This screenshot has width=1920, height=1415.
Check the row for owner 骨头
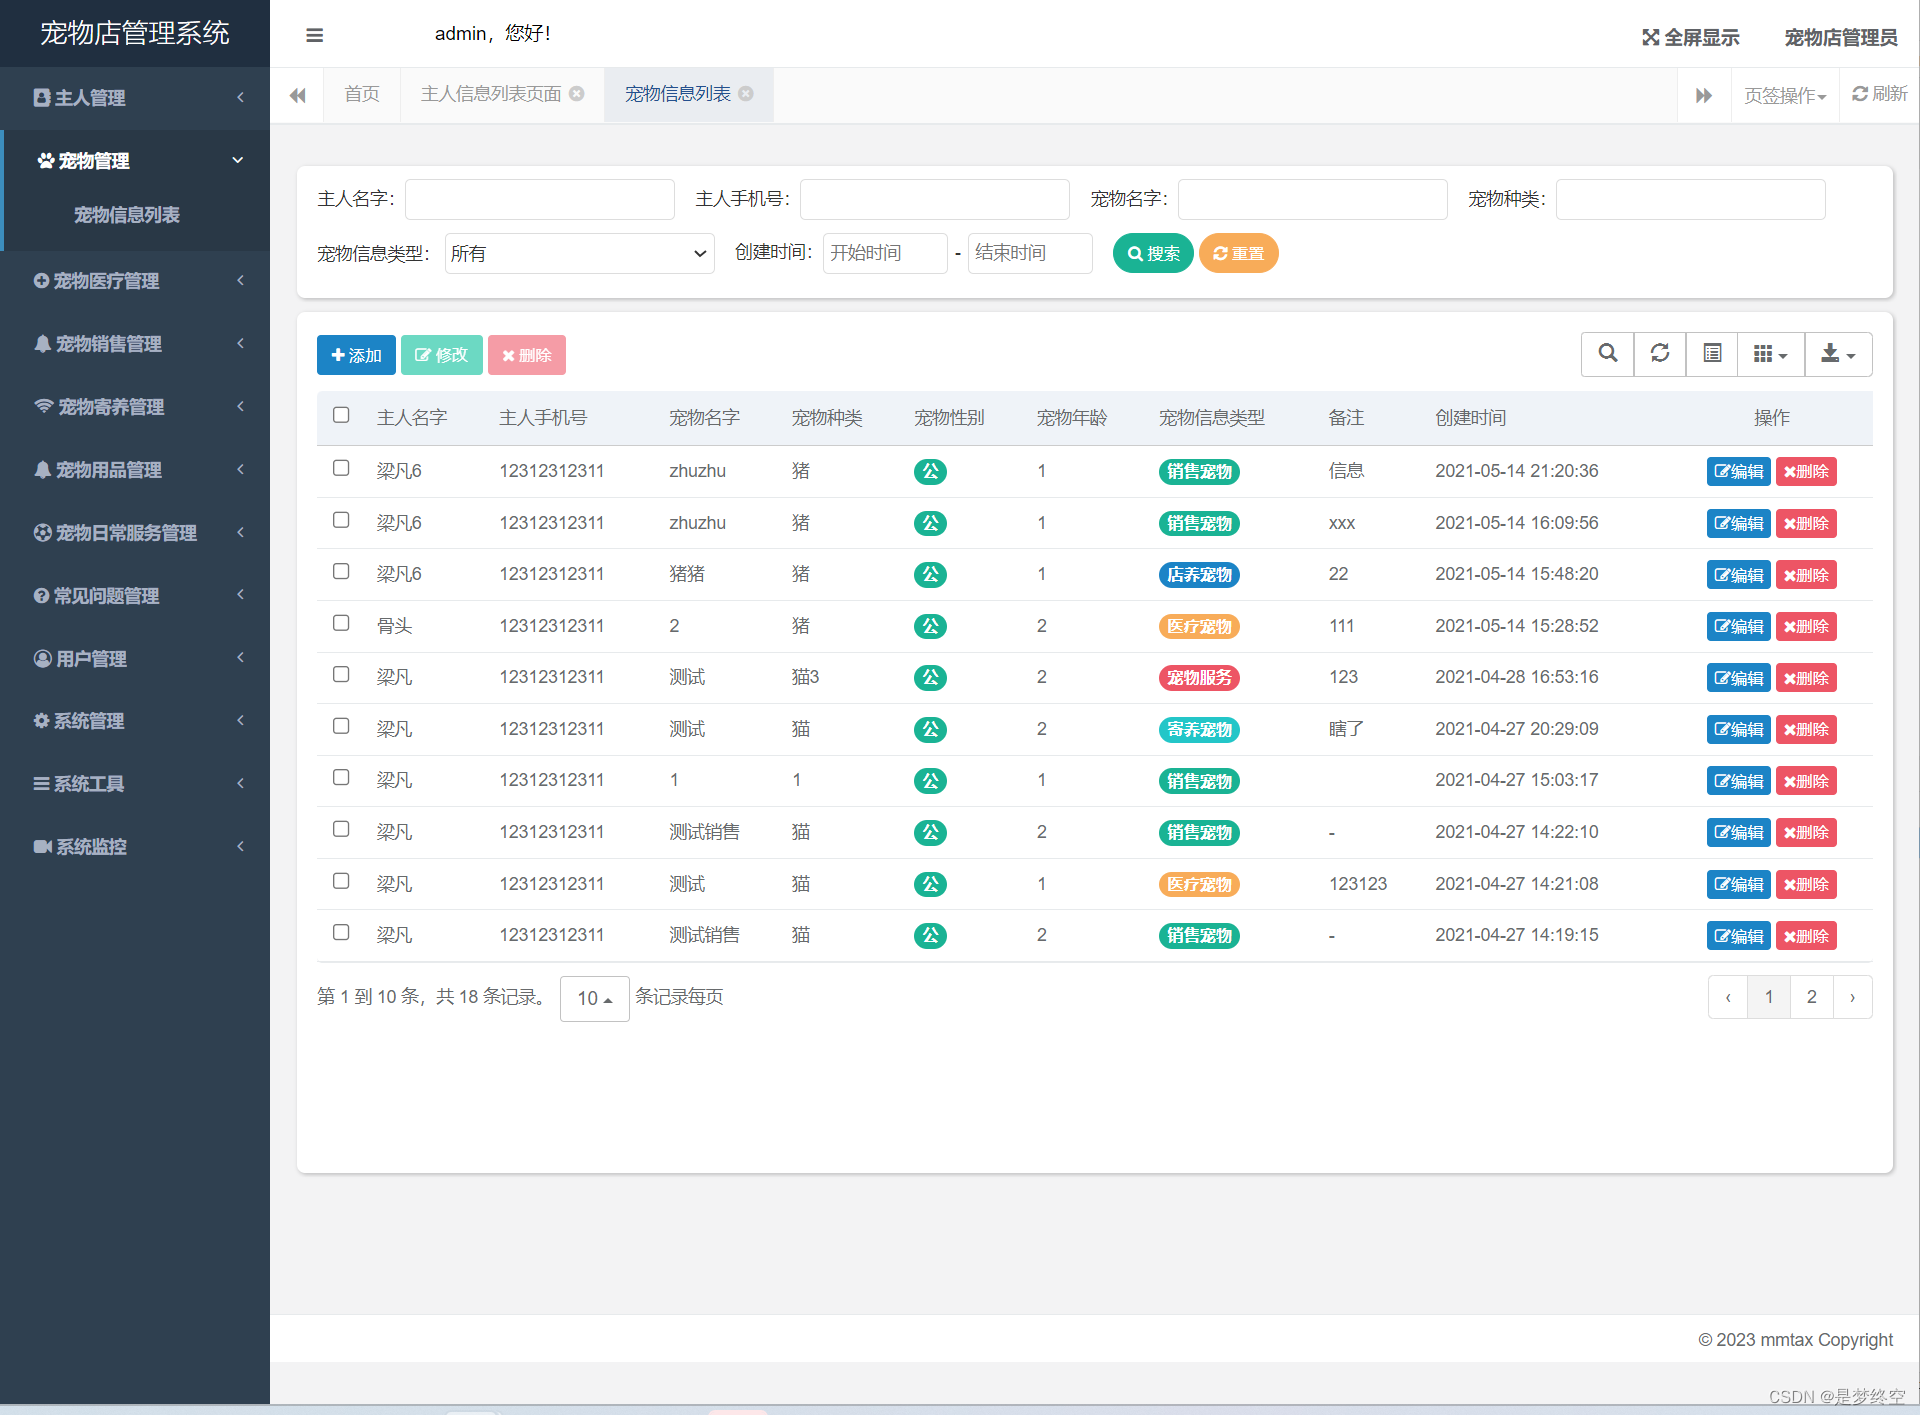[341, 623]
